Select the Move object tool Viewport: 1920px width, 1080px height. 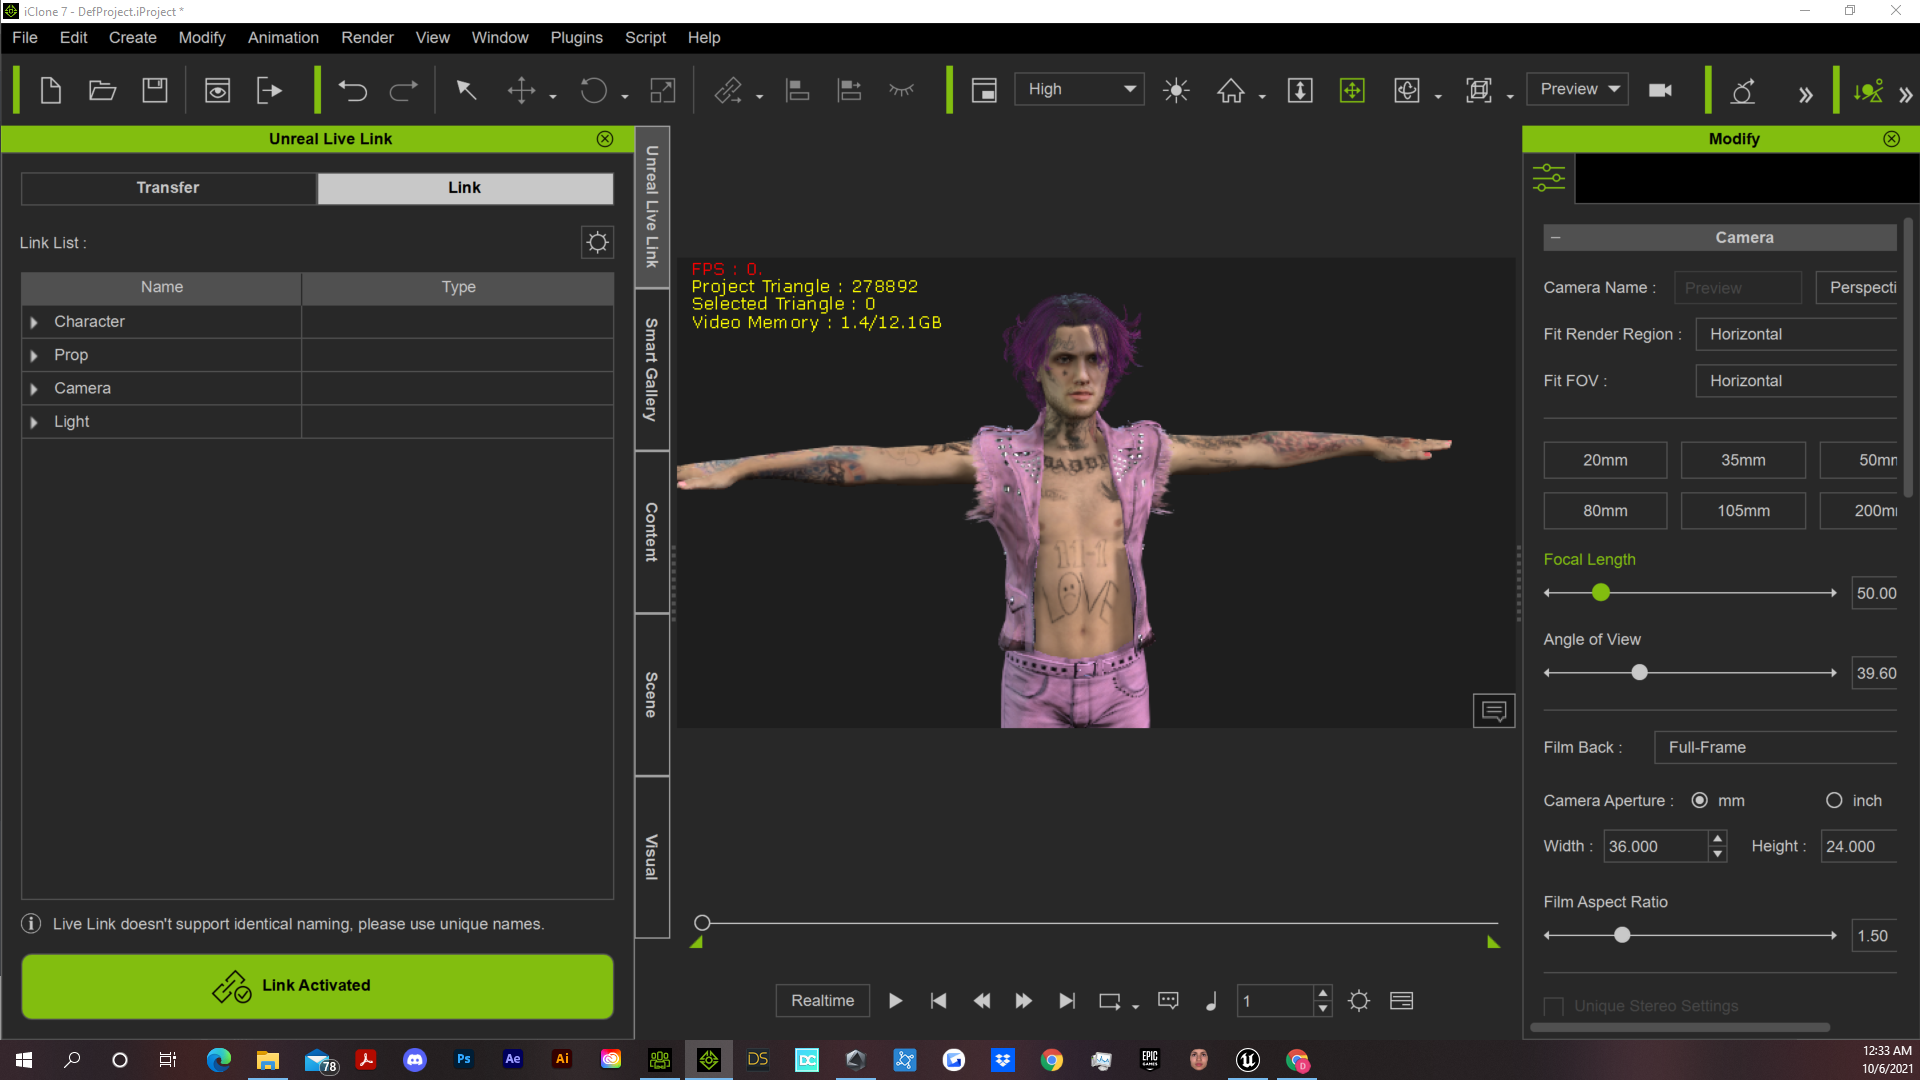click(521, 91)
